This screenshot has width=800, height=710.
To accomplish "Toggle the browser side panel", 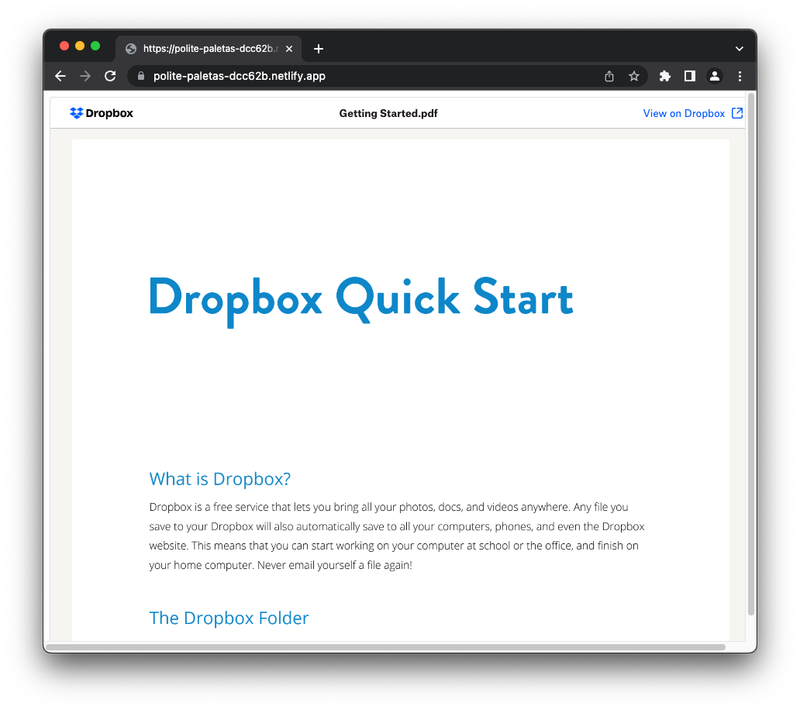I will click(x=689, y=76).
